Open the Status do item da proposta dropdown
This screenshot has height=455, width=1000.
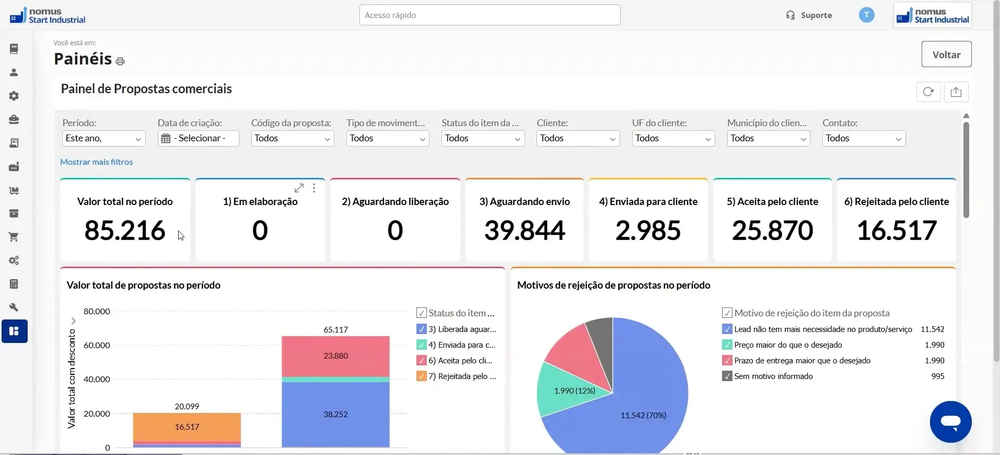pos(483,138)
